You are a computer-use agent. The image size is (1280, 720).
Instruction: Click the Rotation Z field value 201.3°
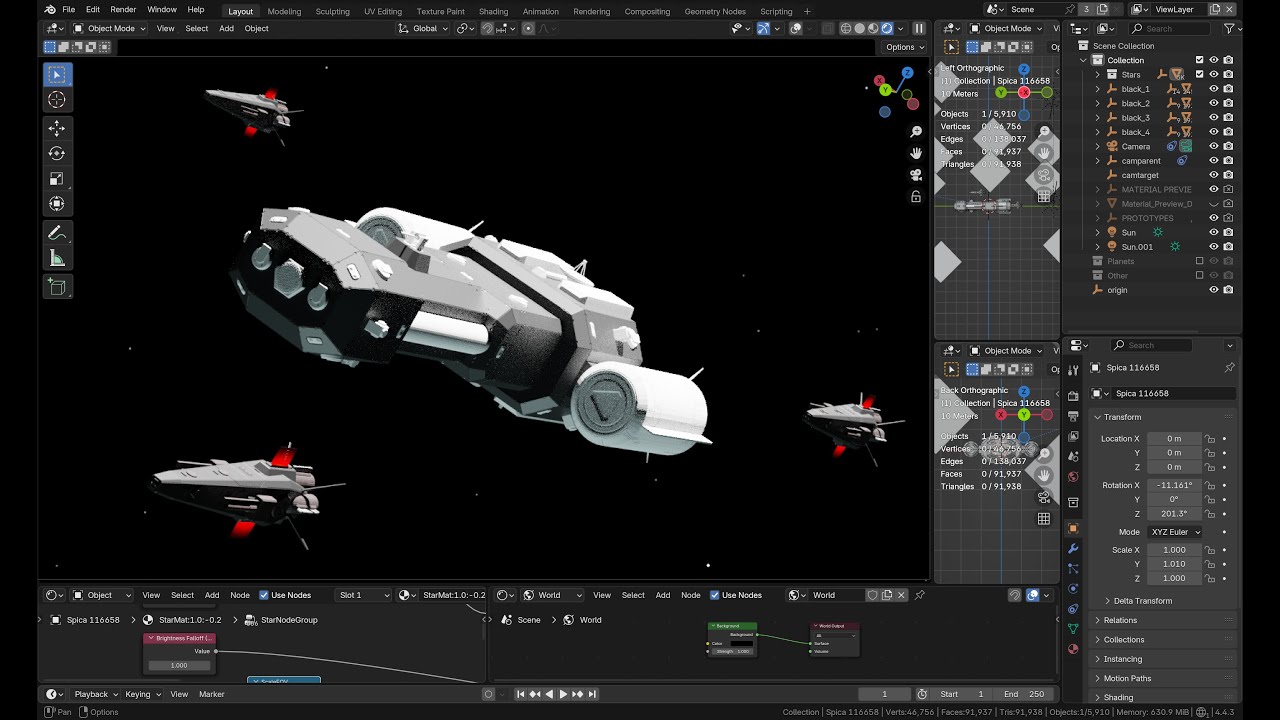coord(1174,514)
